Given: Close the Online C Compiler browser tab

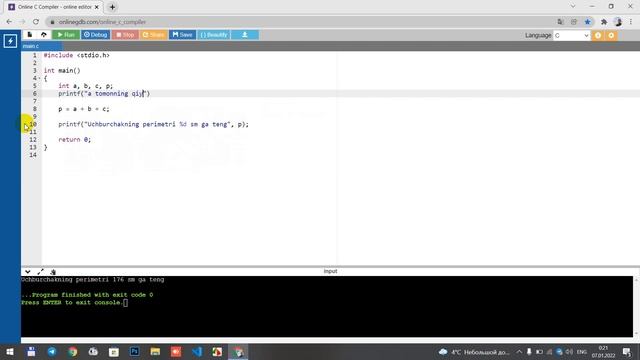Looking at the screenshot, I should pyautogui.click(x=97, y=7).
